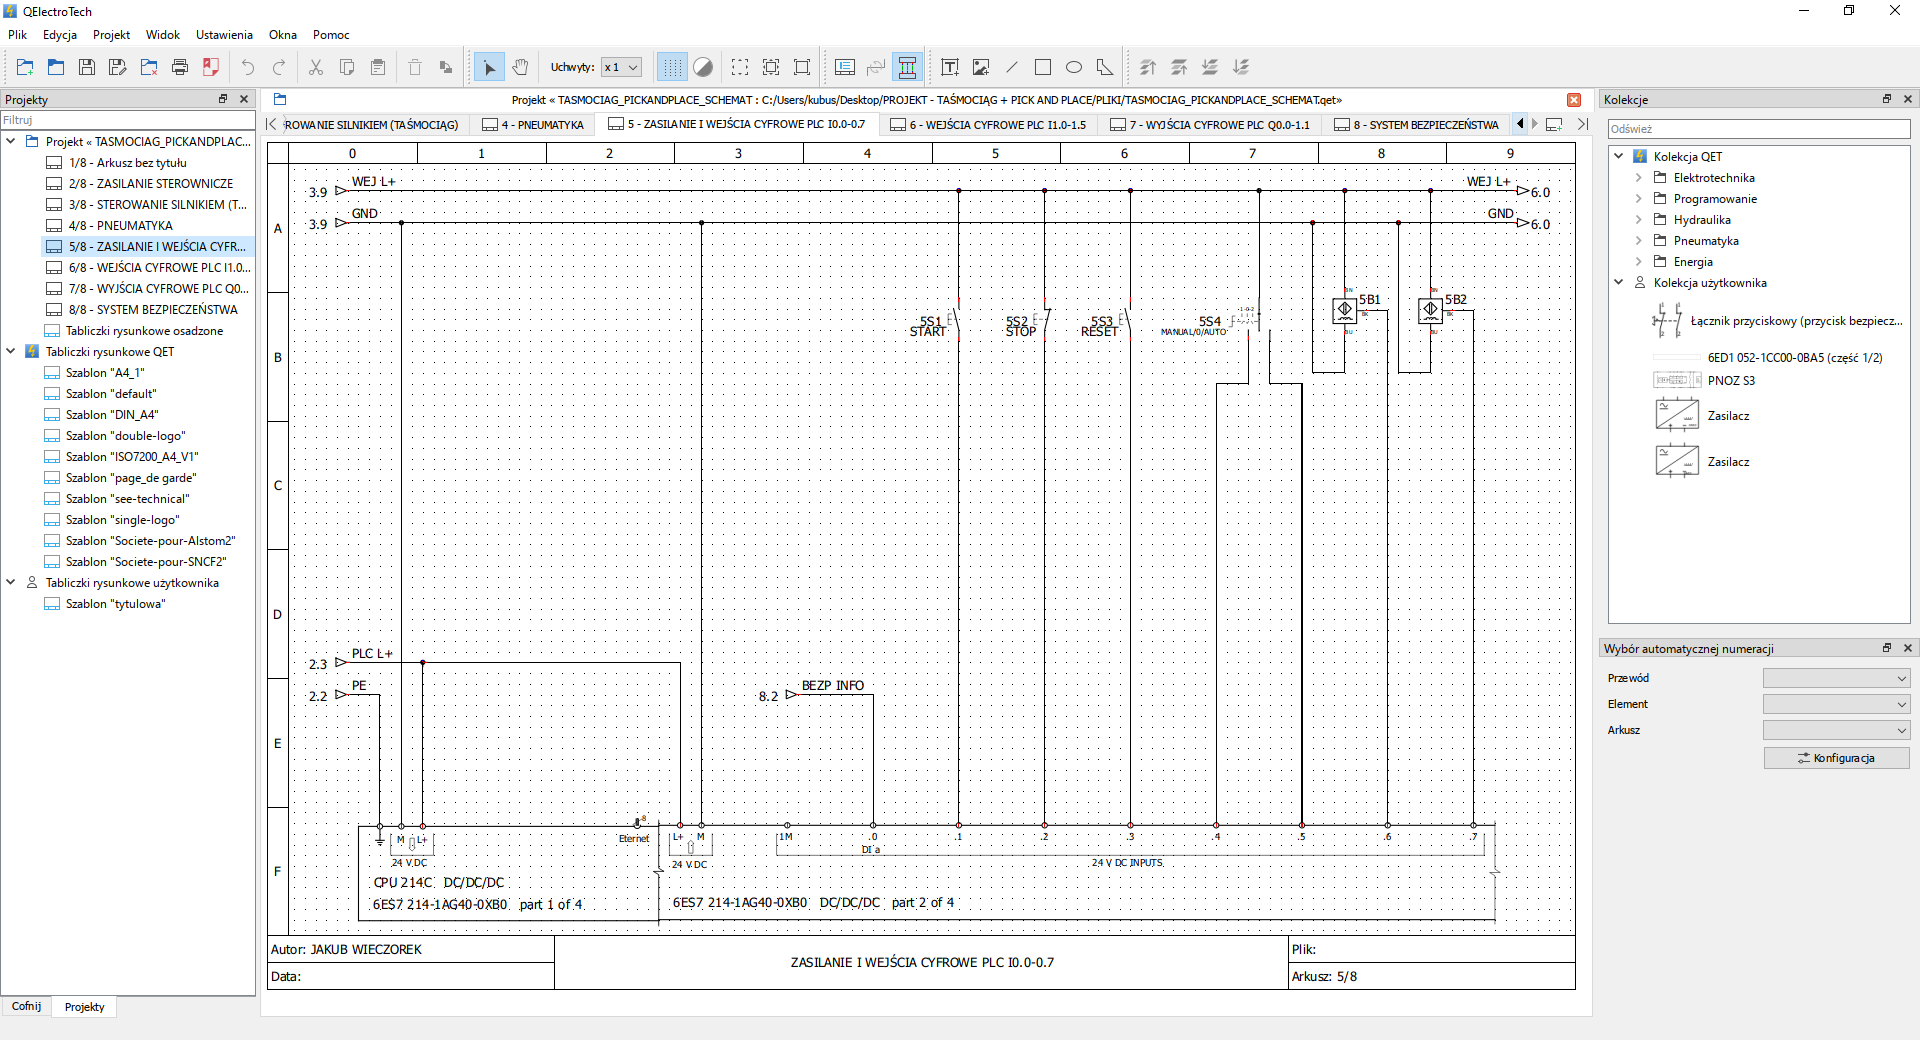Open the Przewód numbering dropdown
Viewport: 1920px width, 1040px height.
(1836, 678)
